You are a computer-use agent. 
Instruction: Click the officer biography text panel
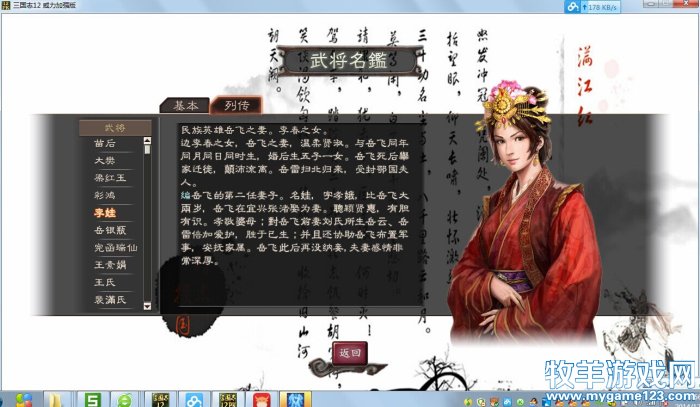tap(300, 214)
